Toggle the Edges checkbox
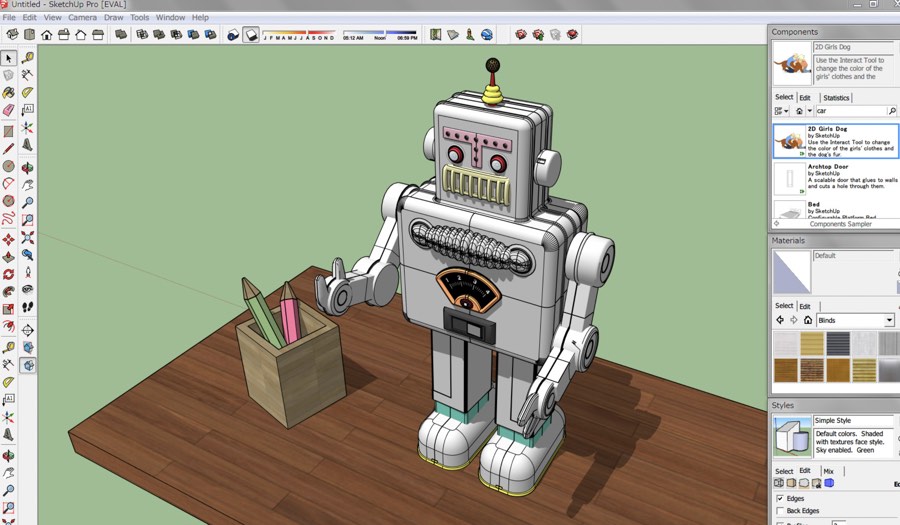The height and width of the screenshot is (525, 900). (x=780, y=498)
